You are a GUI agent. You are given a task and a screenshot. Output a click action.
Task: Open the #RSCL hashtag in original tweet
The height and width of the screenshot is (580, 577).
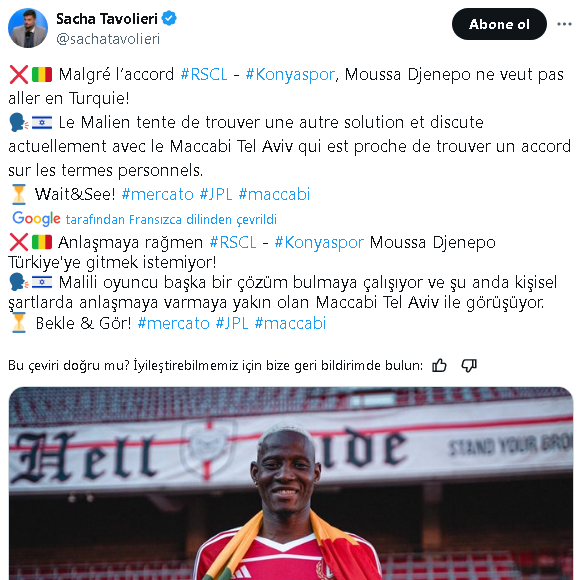point(204,74)
